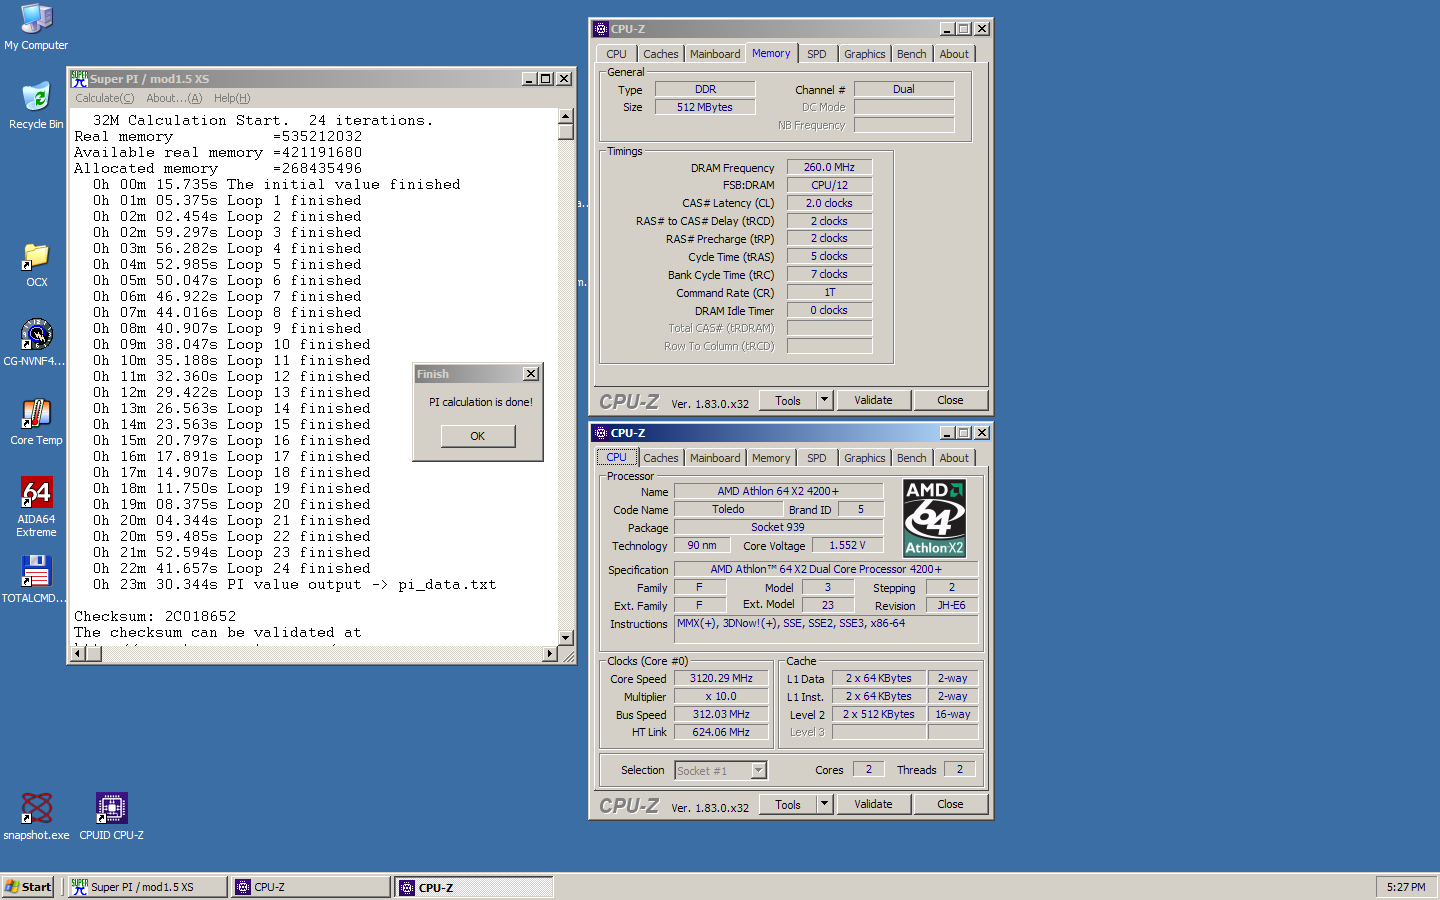This screenshot has height=900, width=1440.
Task: Select Bench tab in lower CPU-Z window
Action: click(911, 458)
